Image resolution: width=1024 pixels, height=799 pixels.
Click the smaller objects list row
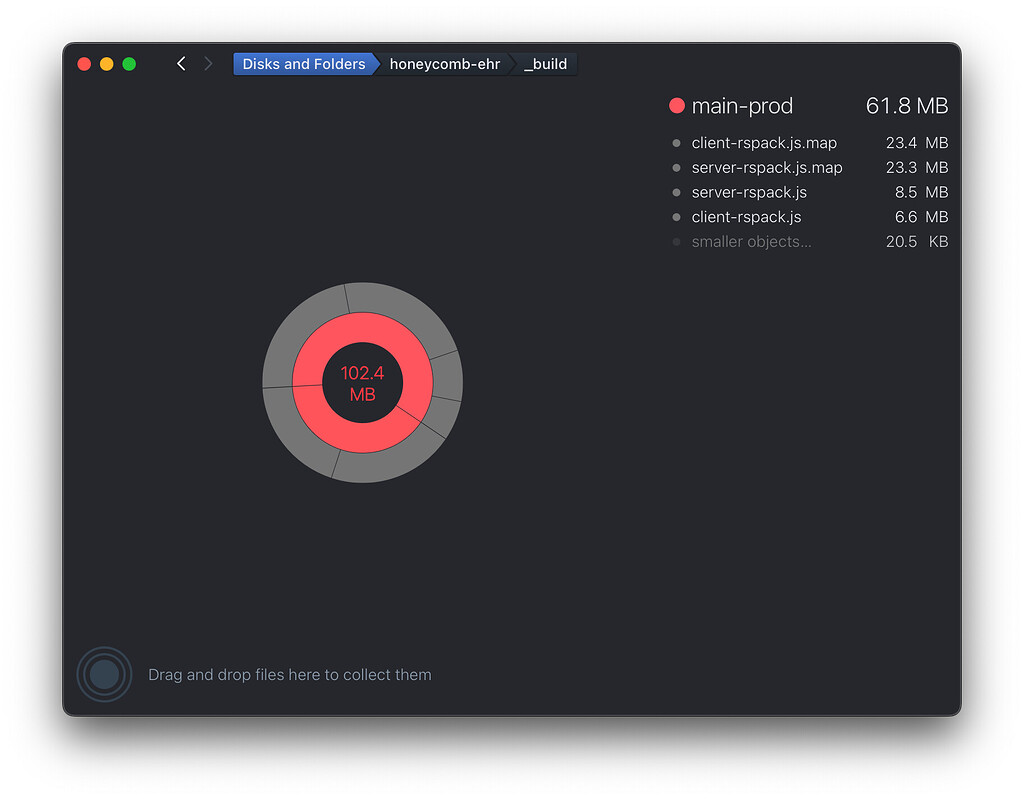point(751,241)
